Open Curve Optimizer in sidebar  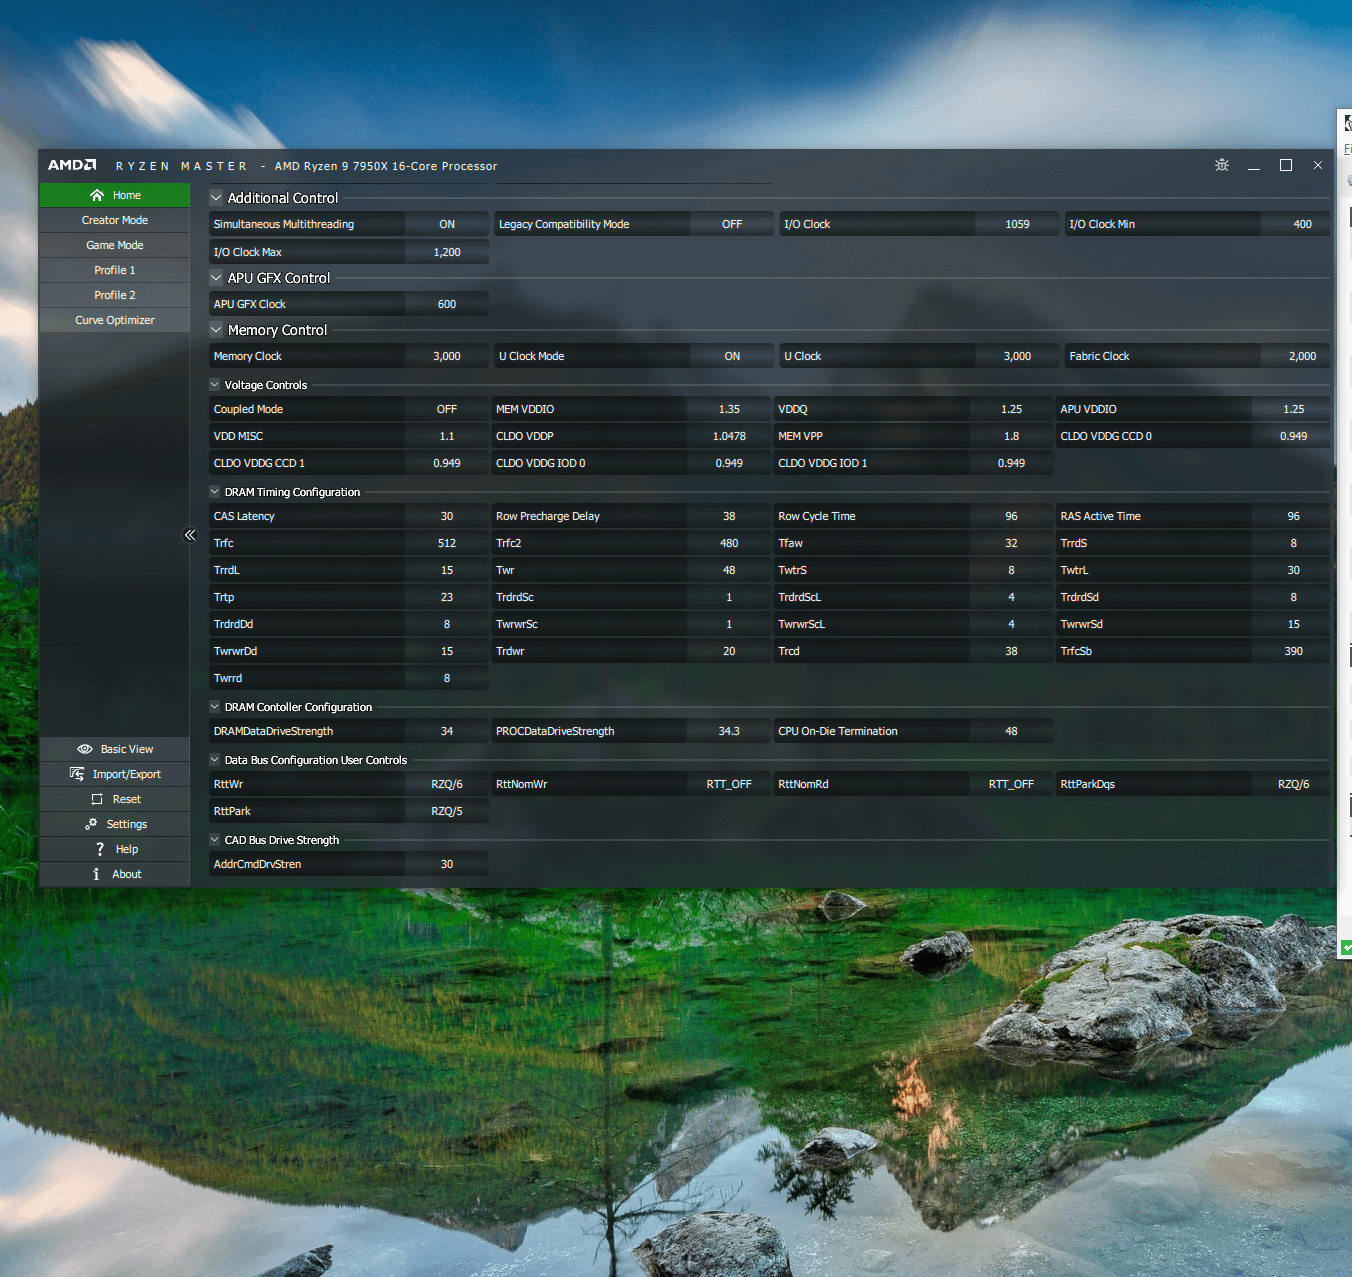(x=115, y=320)
